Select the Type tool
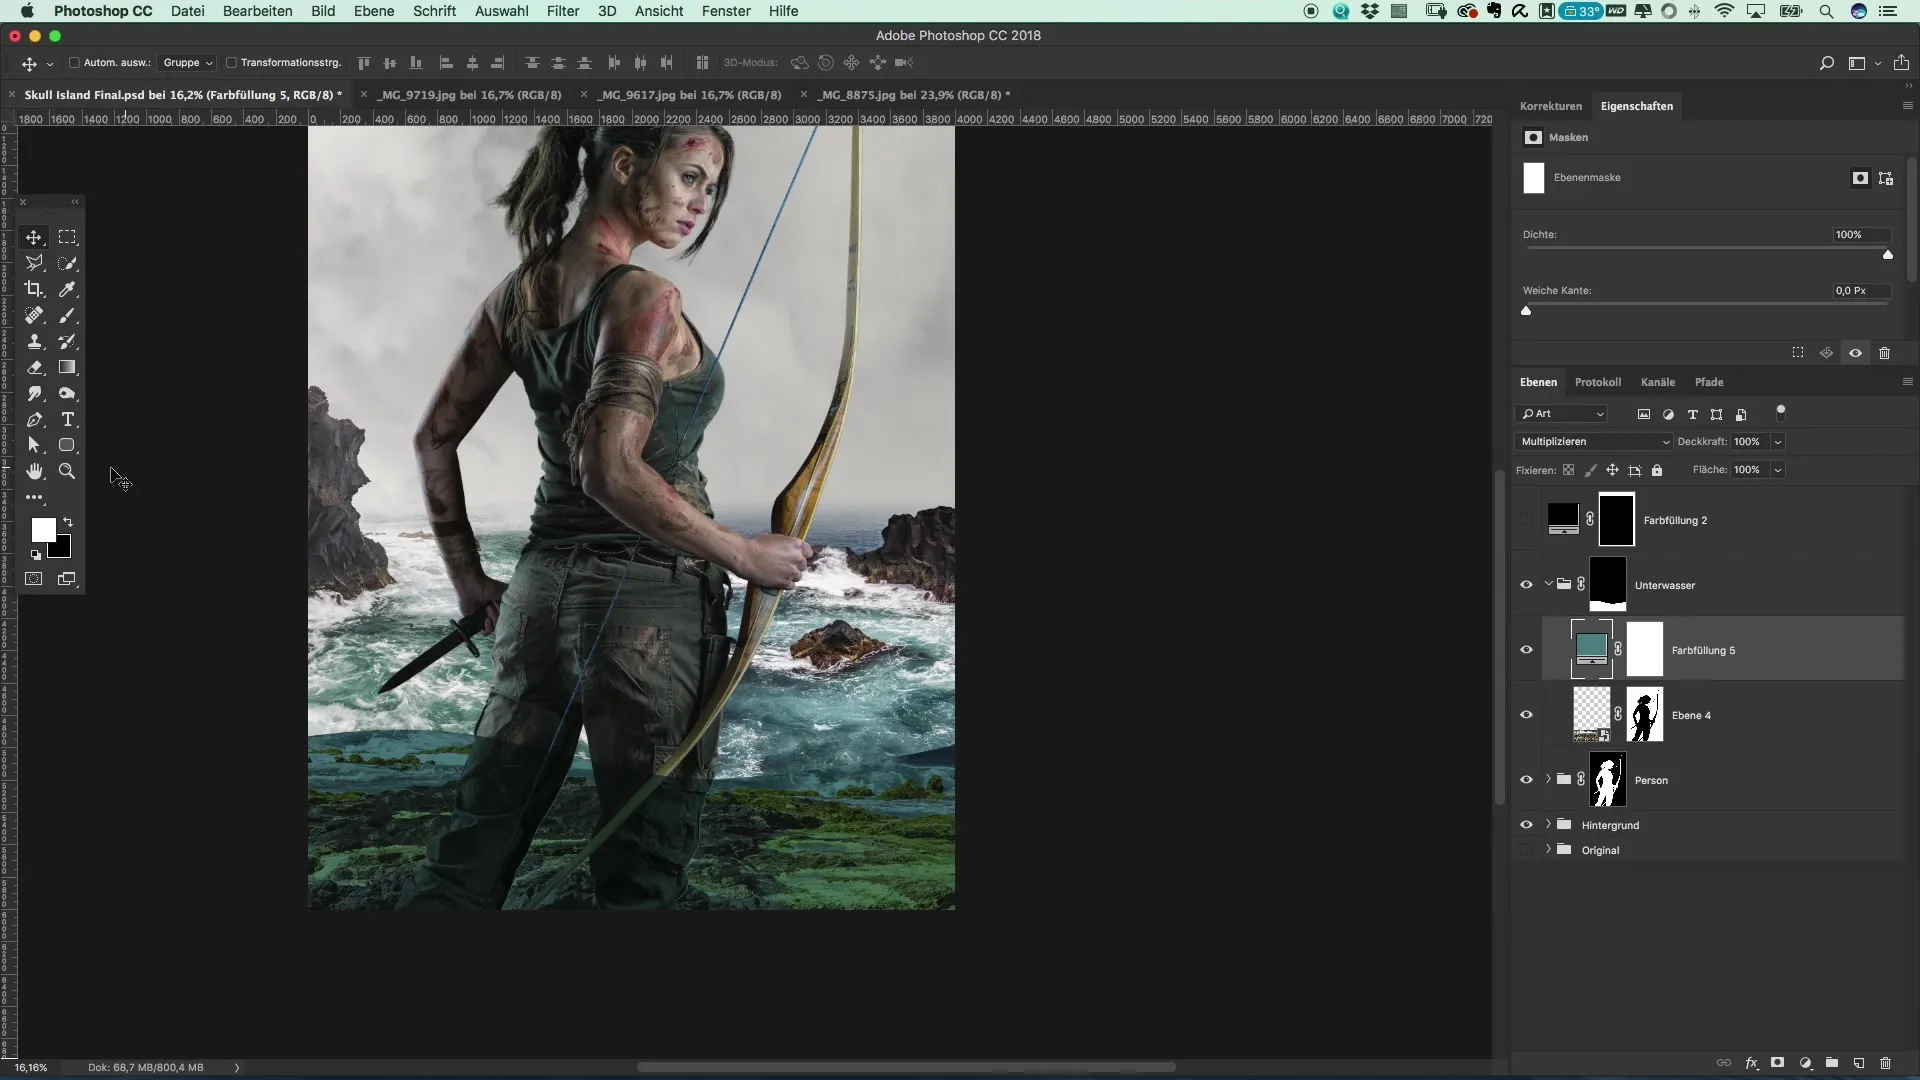 (x=67, y=419)
